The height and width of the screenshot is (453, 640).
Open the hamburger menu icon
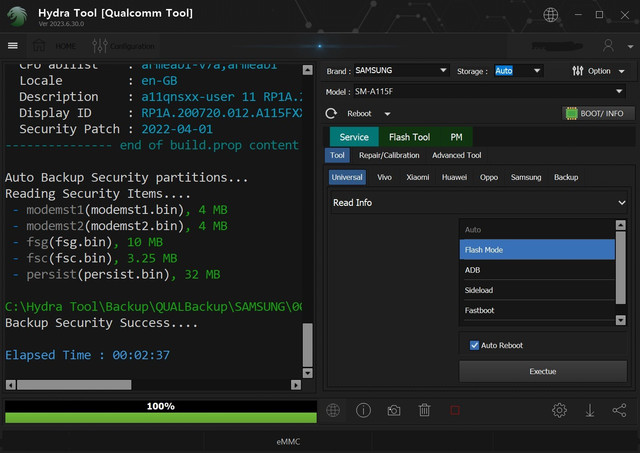pos(13,45)
